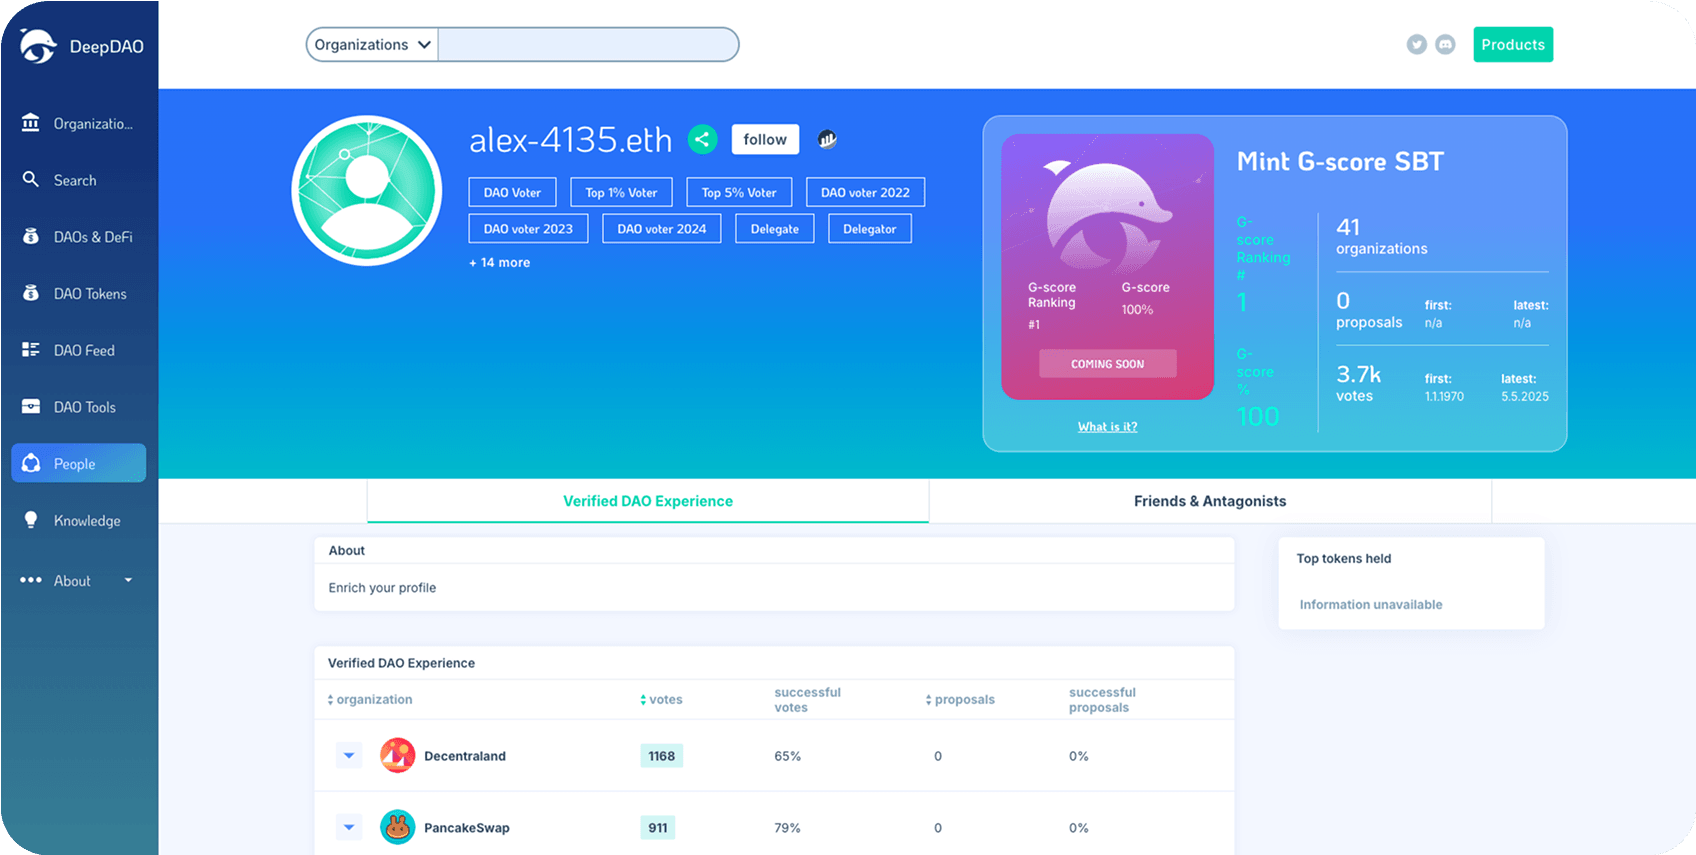Open the Organizations search-type dropdown

372,45
